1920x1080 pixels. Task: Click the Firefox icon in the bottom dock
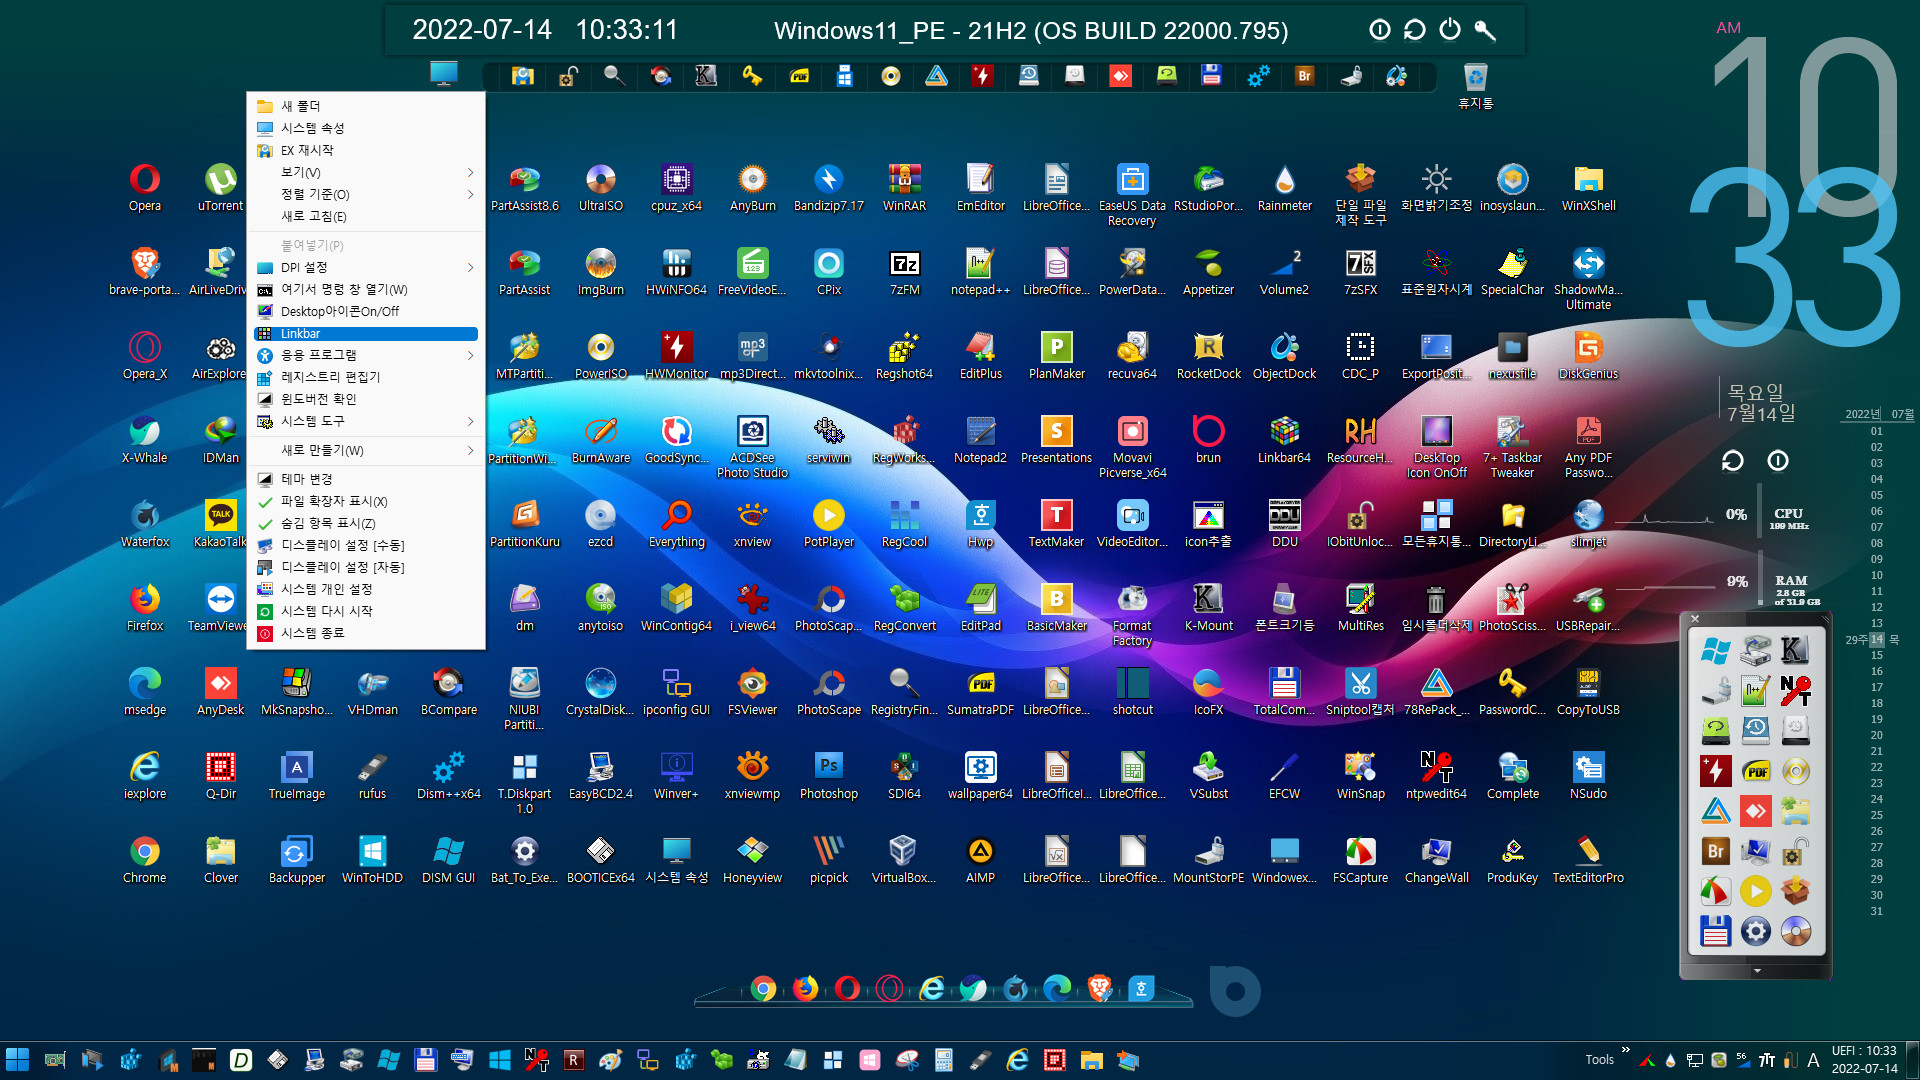805,989
